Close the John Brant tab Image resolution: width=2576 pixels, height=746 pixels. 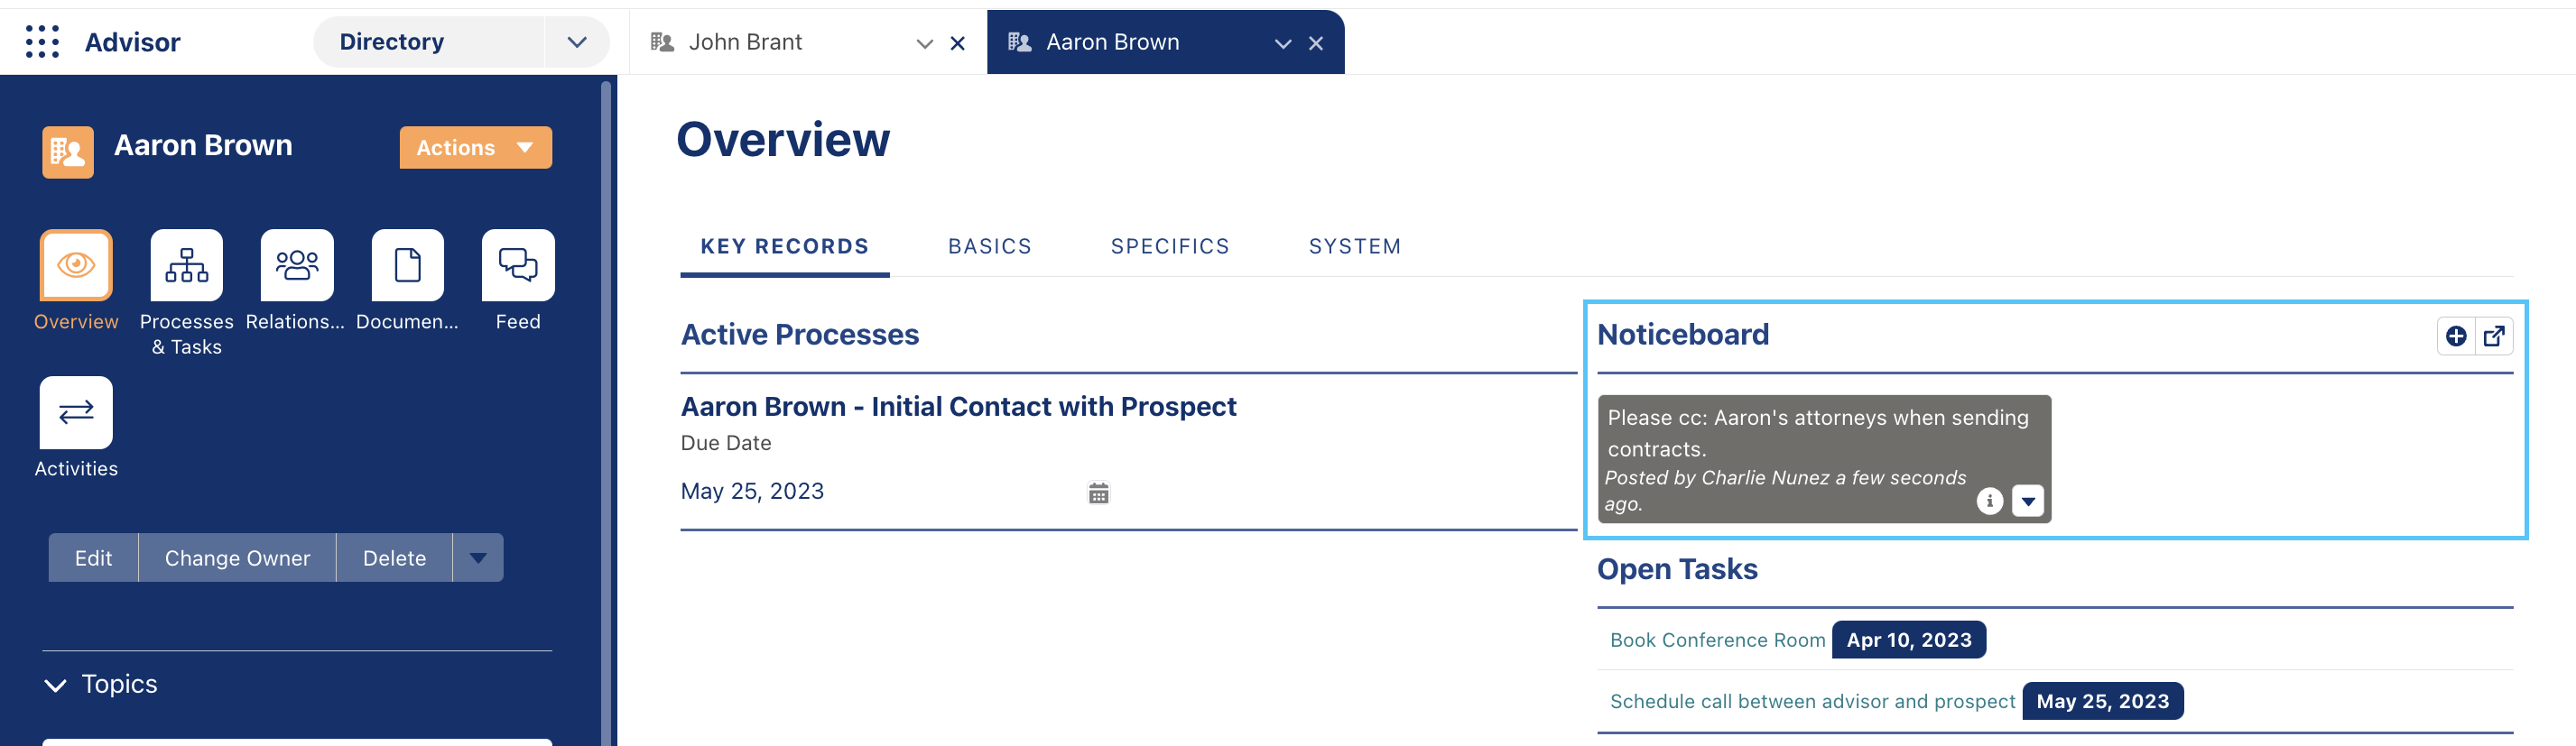click(957, 43)
